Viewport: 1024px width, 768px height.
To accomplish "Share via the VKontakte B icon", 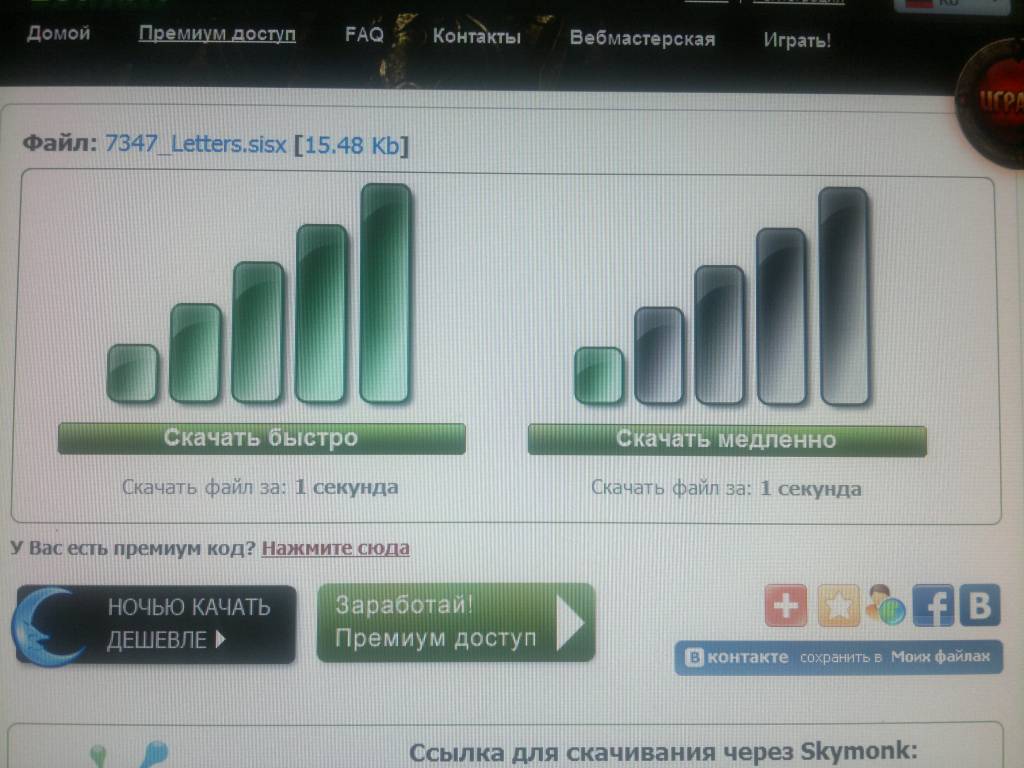I will 980,605.
